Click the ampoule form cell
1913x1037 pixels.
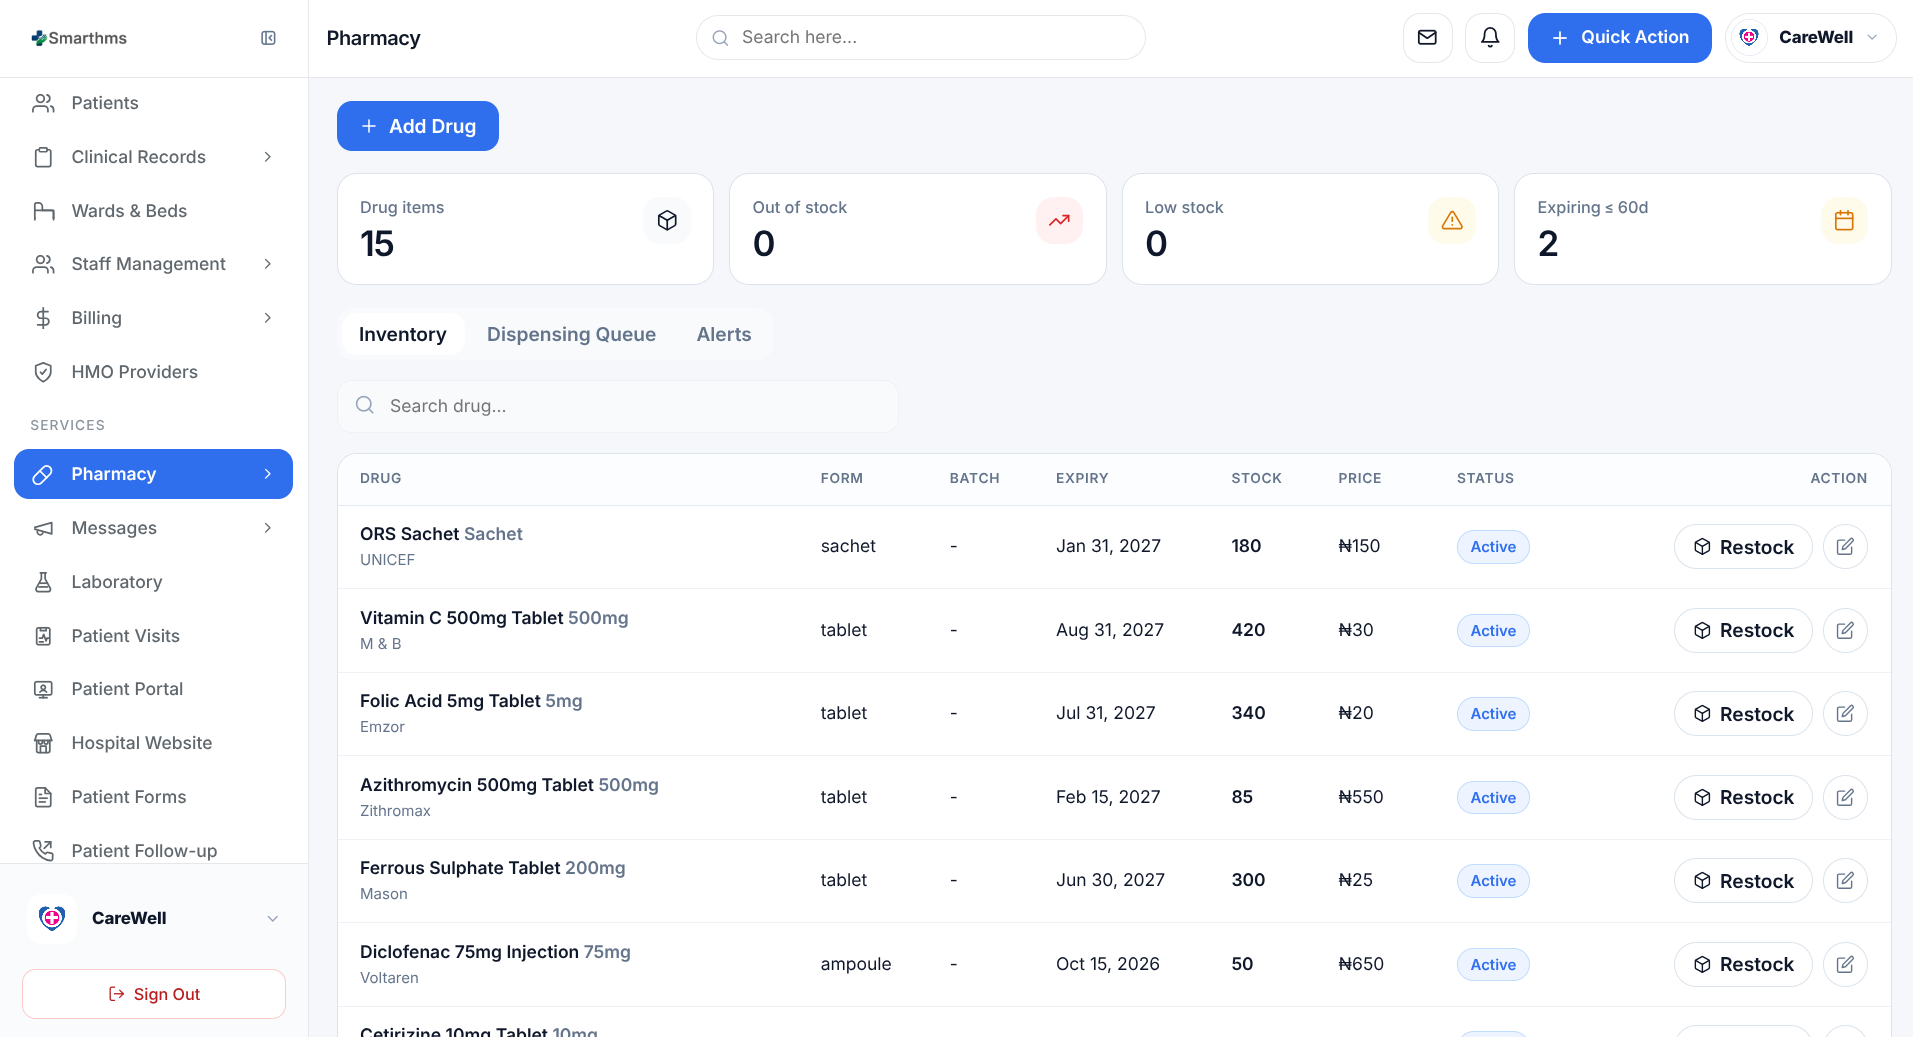pyautogui.click(x=856, y=964)
